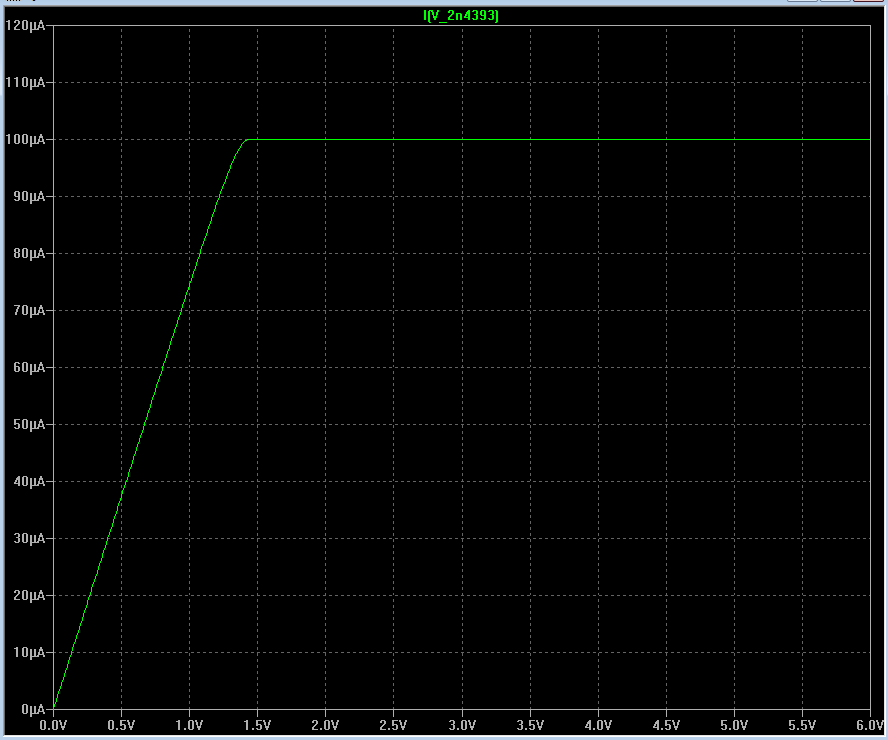Click the 40µA vertical axis label
The image size is (888, 740).
(28, 481)
